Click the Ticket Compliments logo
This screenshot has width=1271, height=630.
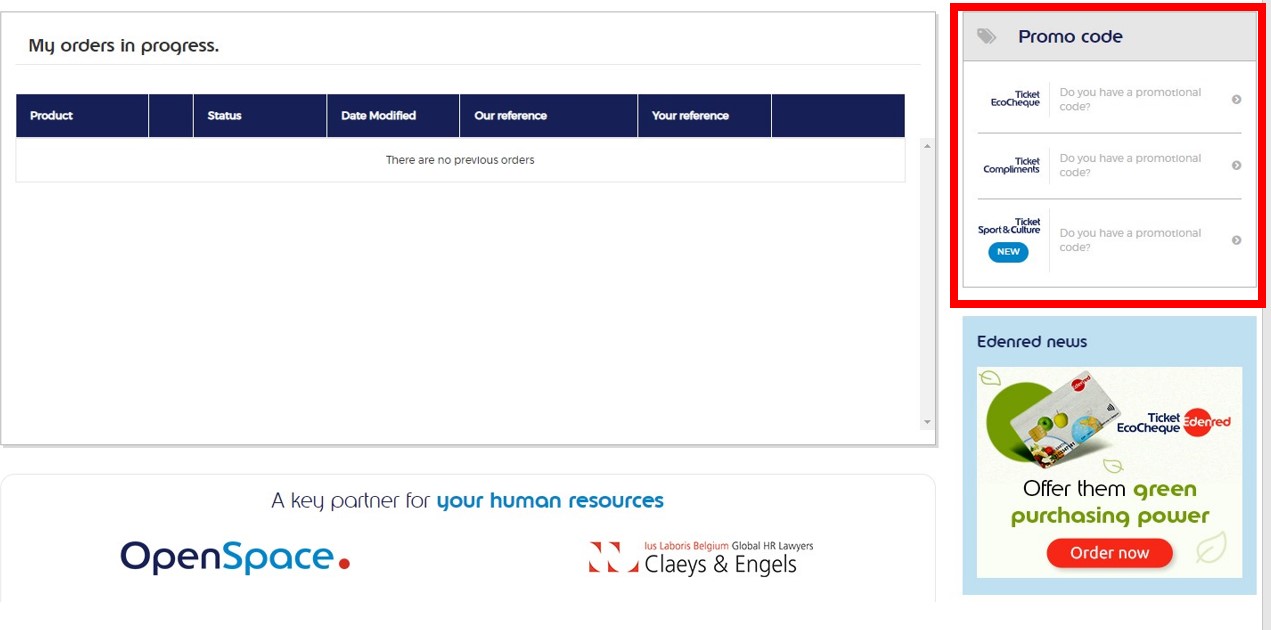click(x=1011, y=165)
